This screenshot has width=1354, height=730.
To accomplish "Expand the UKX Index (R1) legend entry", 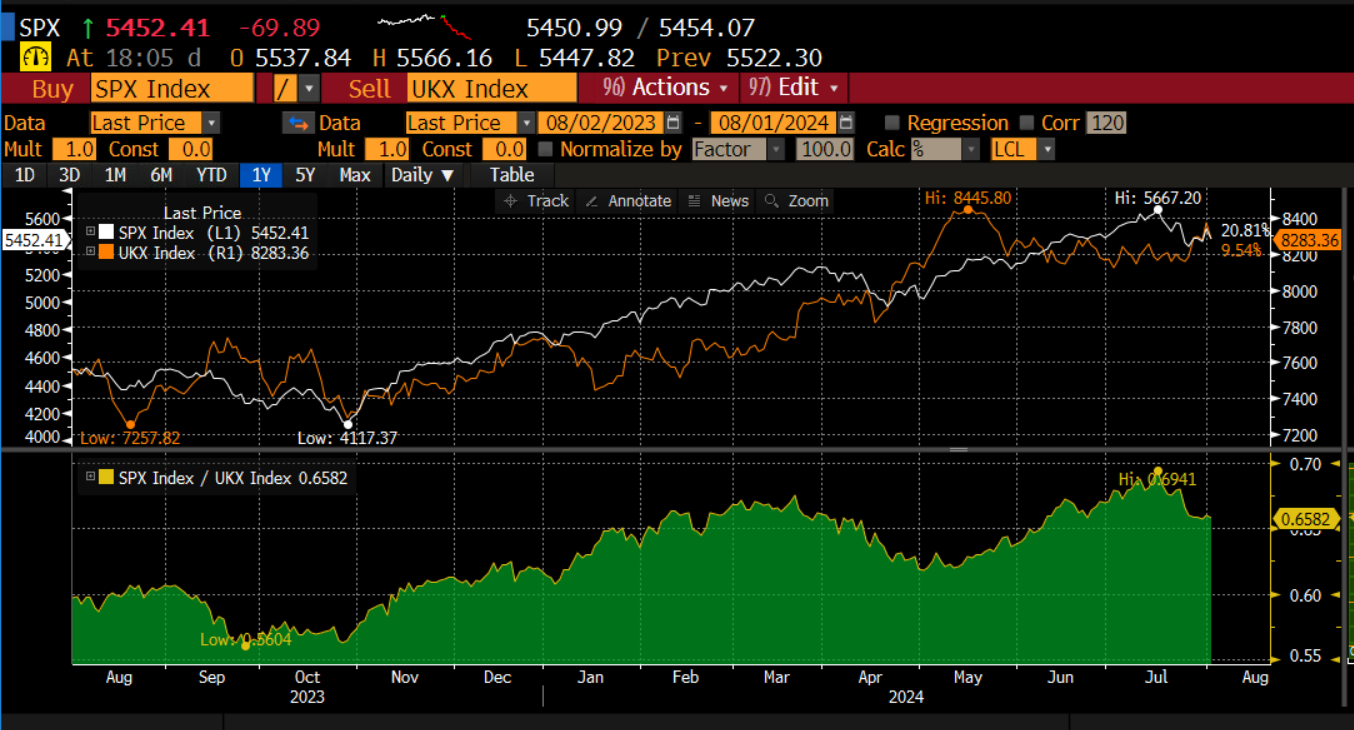I will (91, 253).
